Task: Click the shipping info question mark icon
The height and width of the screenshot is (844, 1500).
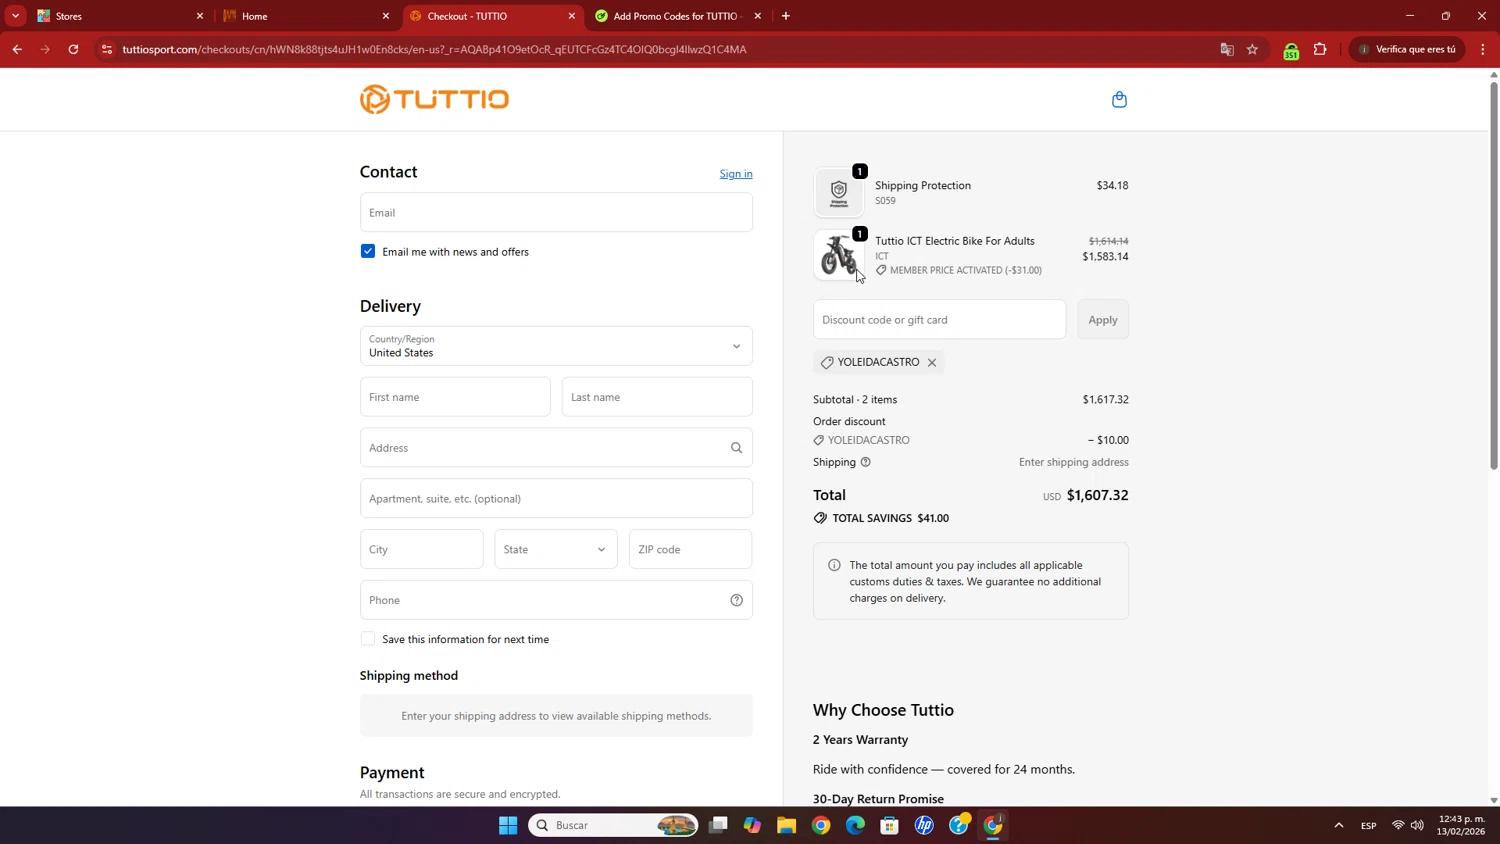Action: point(866,462)
